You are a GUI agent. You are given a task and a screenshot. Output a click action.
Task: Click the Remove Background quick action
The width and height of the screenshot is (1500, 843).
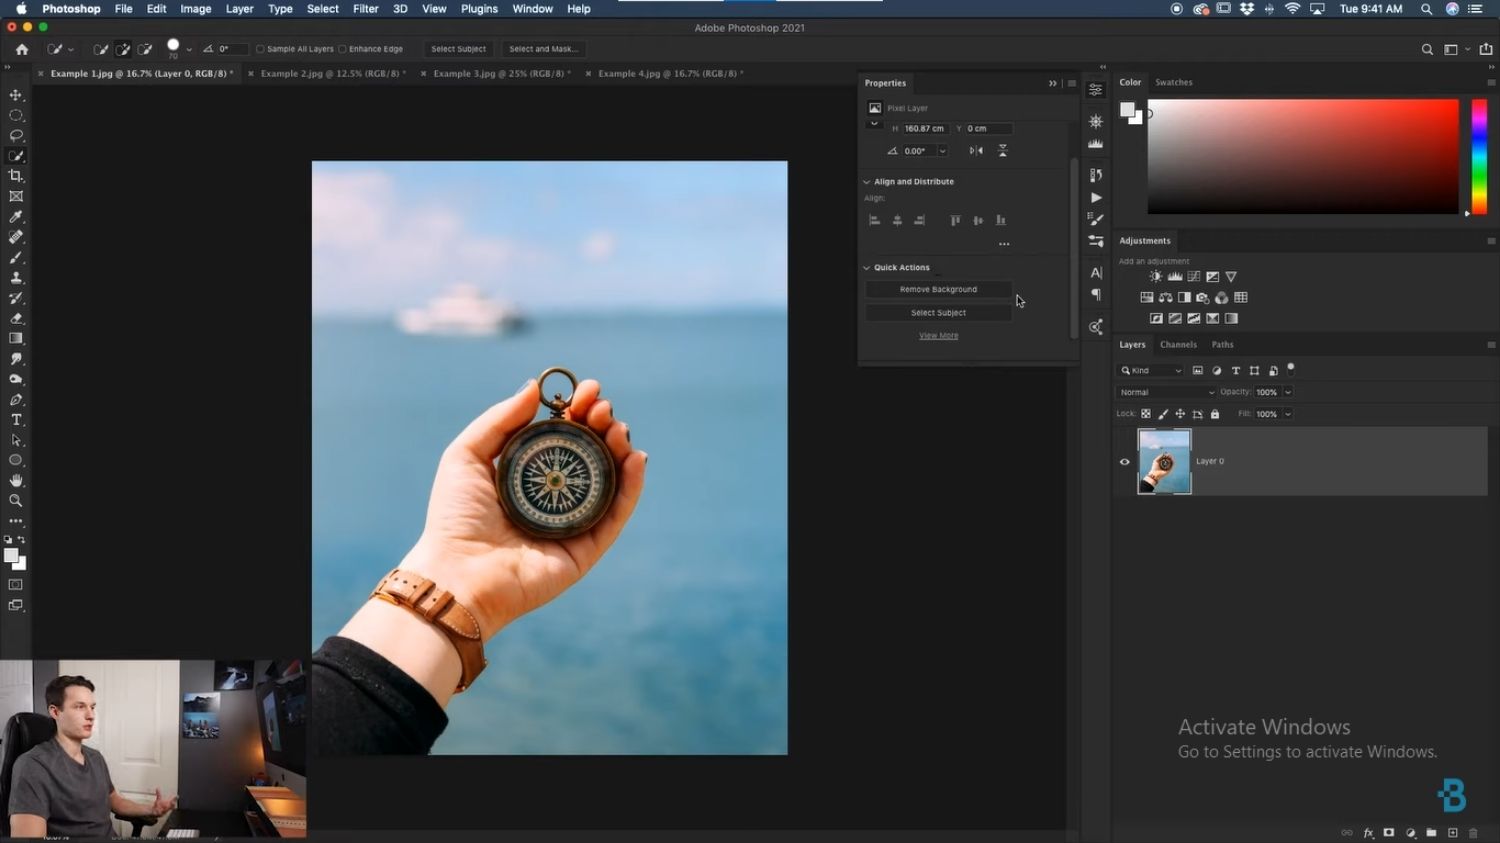click(938, 289)
